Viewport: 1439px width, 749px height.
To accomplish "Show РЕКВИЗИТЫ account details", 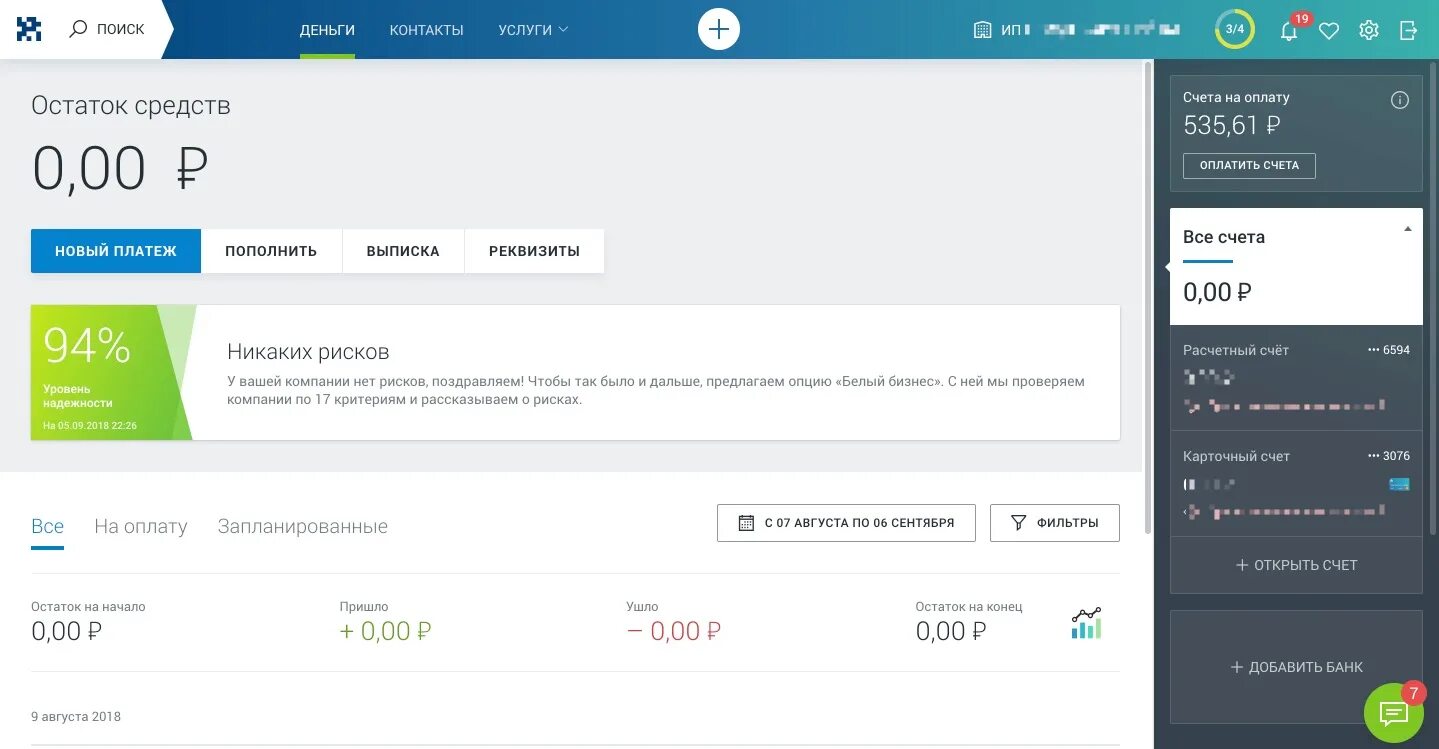I will click(x=534, y=251).
